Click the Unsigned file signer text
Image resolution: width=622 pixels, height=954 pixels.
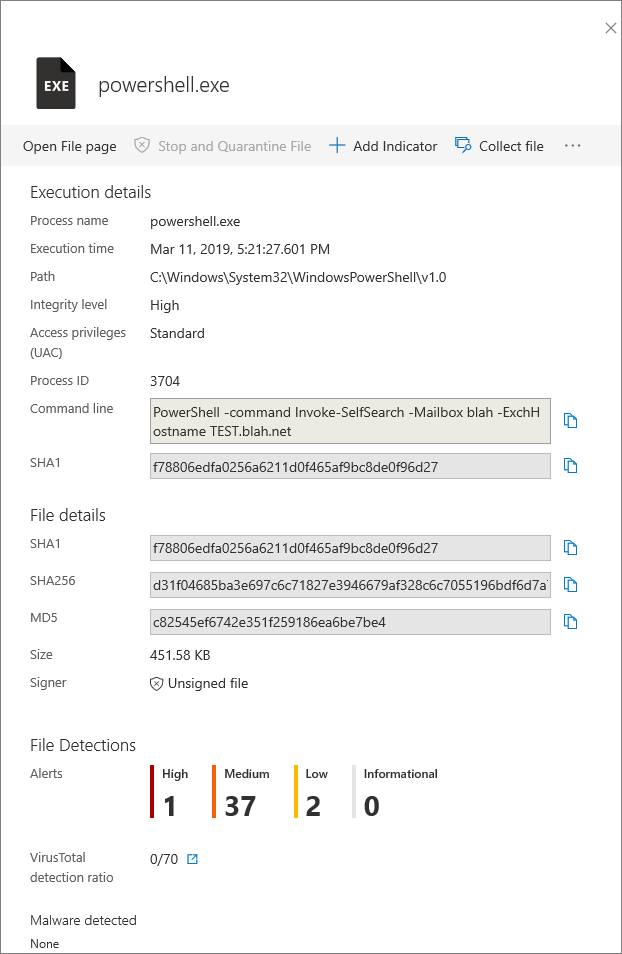208,683
